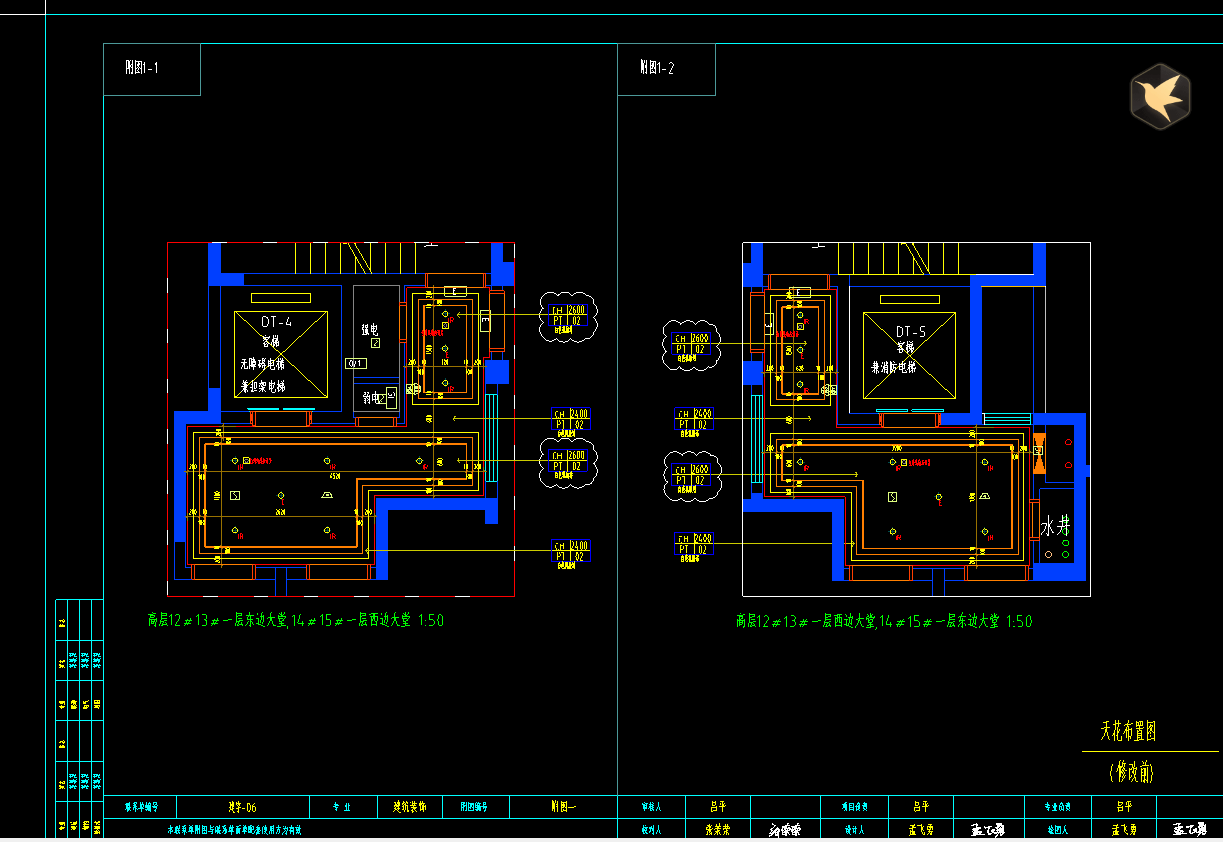The width and height of the screenshot is (1223, 842).
Task: Select the name '张荣荣' in title block
Action: [x=718, y=829]
